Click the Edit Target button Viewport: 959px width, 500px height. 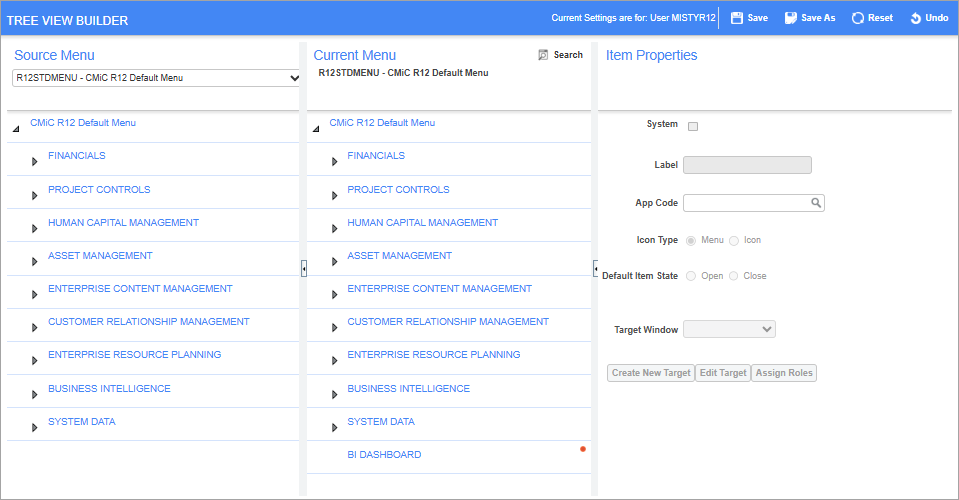point(723,373)
